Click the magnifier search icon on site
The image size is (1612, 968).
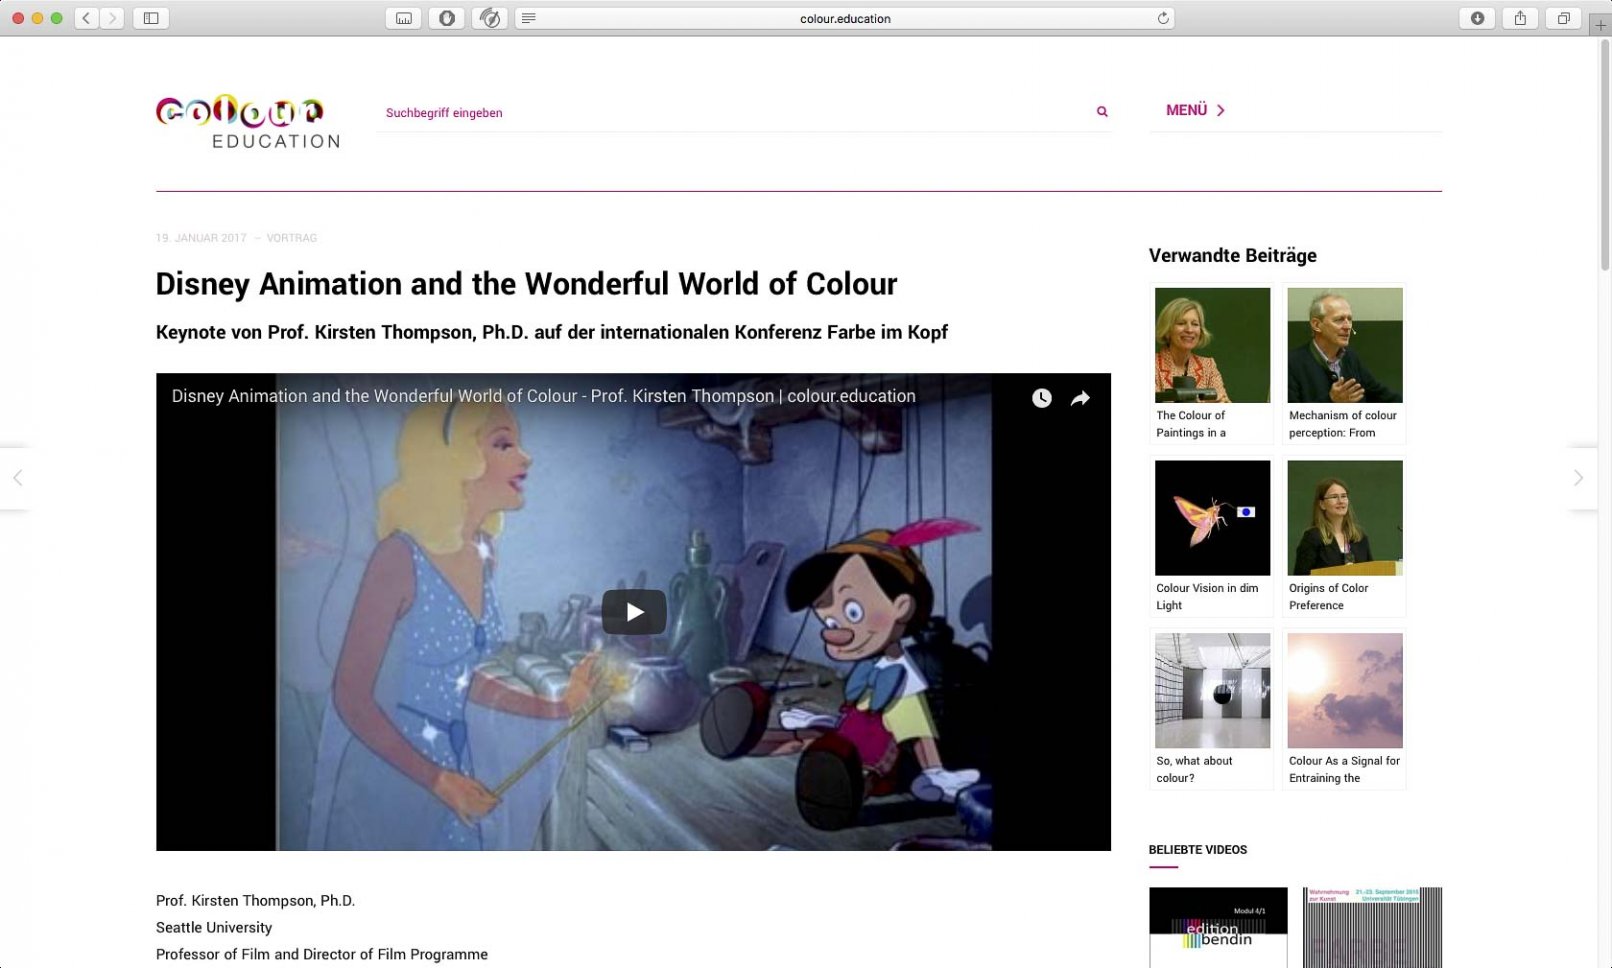tap(1102, 112)
